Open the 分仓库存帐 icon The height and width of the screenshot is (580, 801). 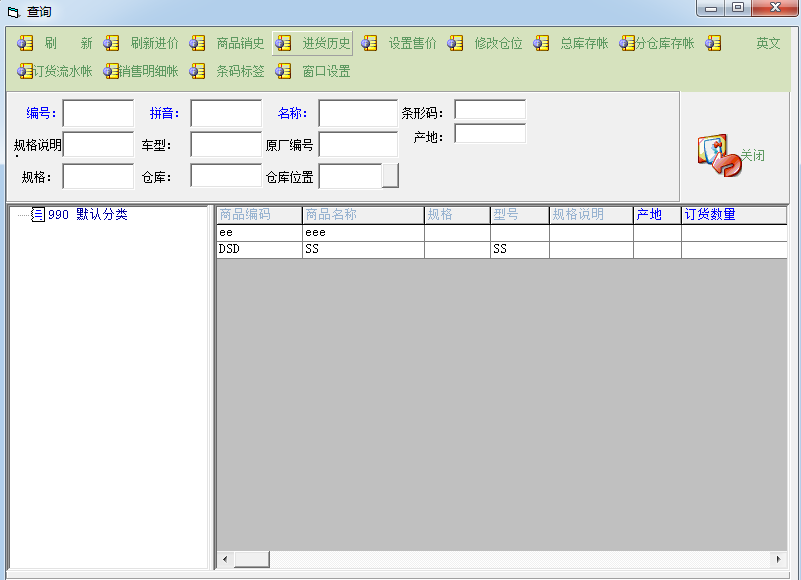pos(627,43)
